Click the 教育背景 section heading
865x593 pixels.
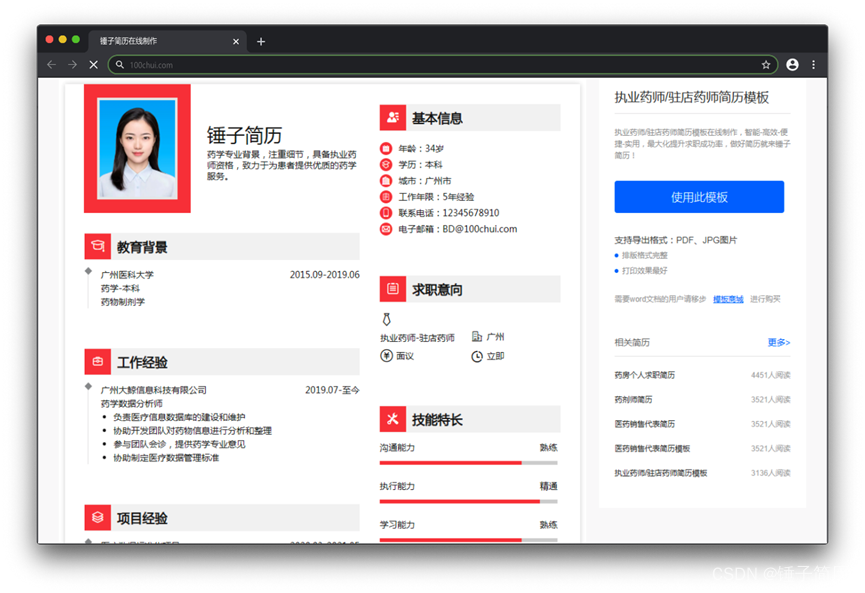click(x=142, y=247)
